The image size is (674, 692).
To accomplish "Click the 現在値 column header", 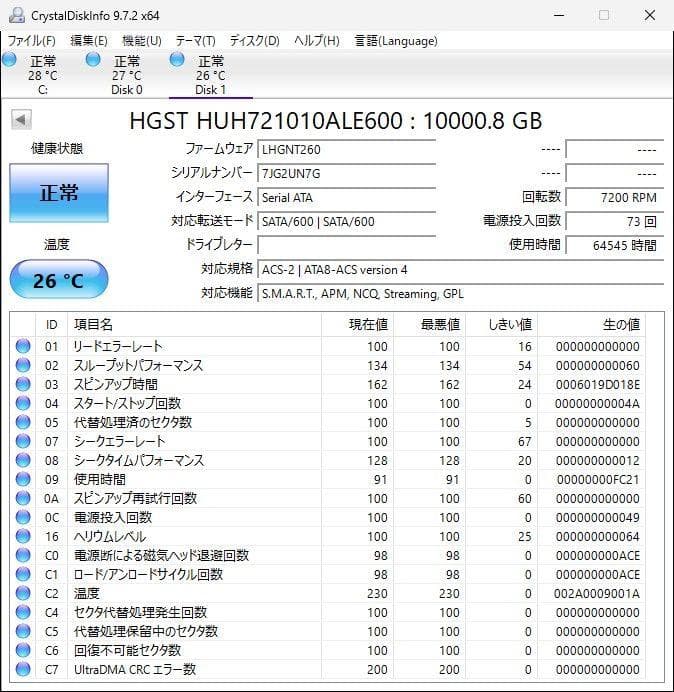I will pyautogui.click(x=358, y=324).
